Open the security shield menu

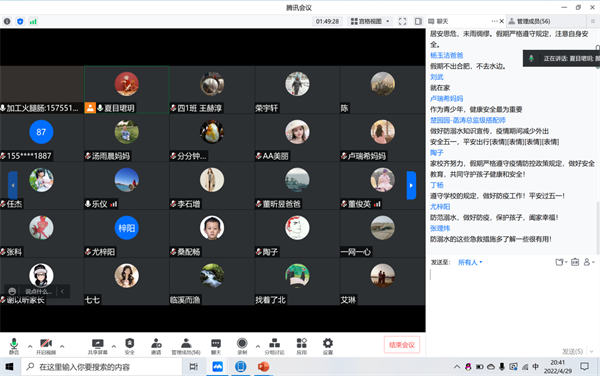(x=130, y=346)
